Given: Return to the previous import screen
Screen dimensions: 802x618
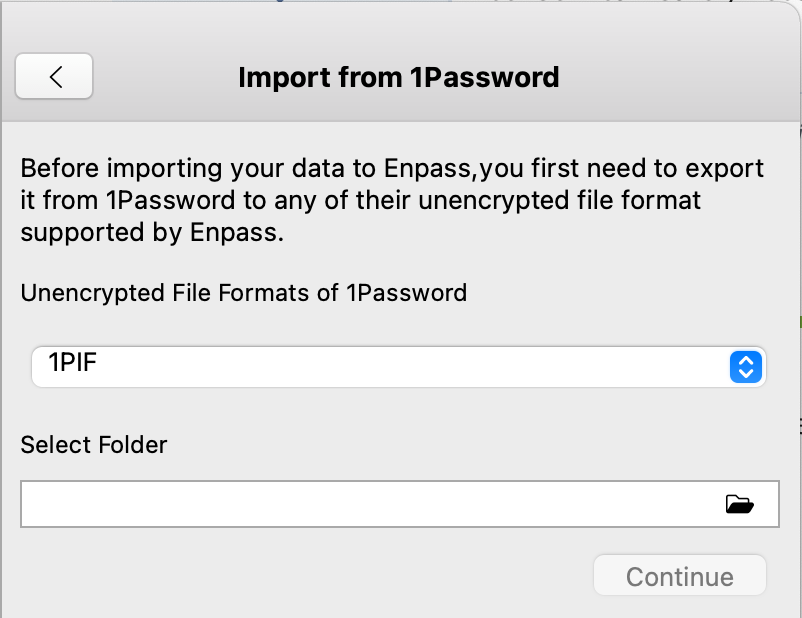Looking at the screenshot, I should (x=55, y=77).
